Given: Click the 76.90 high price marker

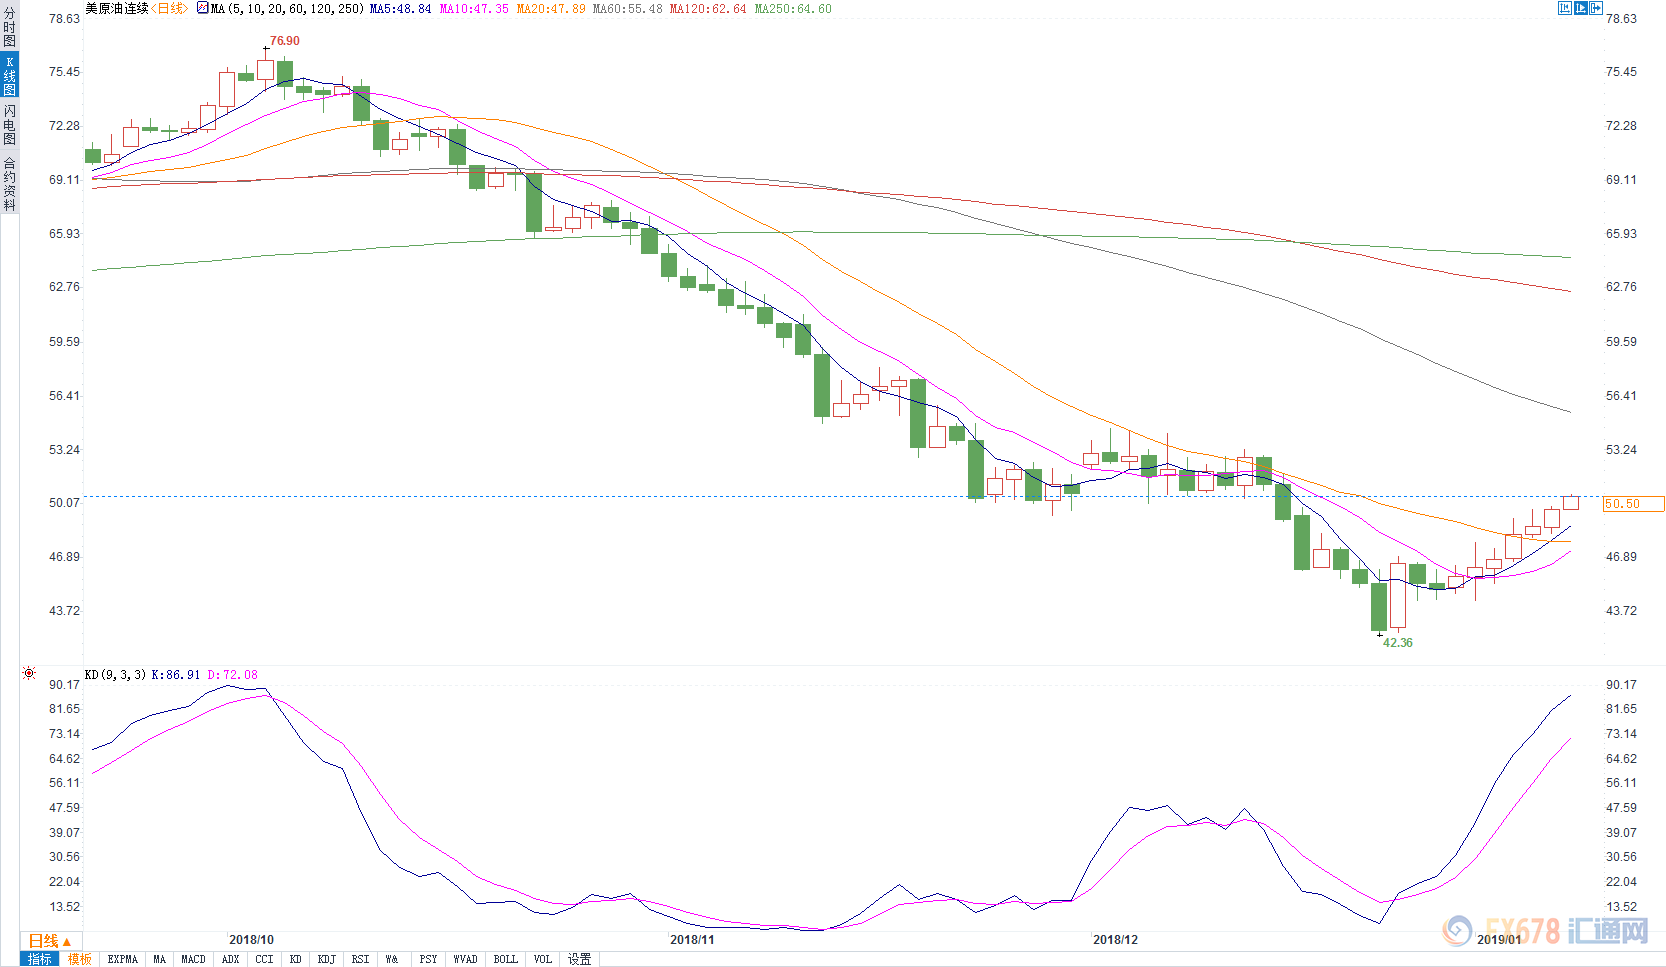Looking at the screenshot, I should 285,41.
